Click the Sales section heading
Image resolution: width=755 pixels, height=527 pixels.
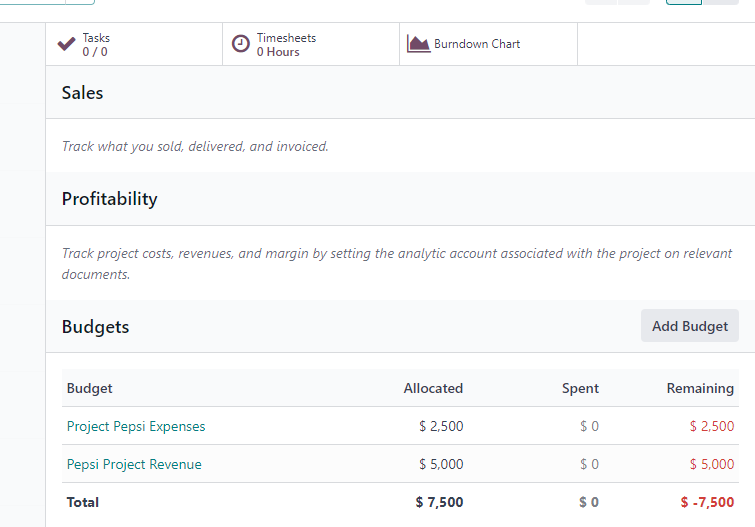pos(82,92)
